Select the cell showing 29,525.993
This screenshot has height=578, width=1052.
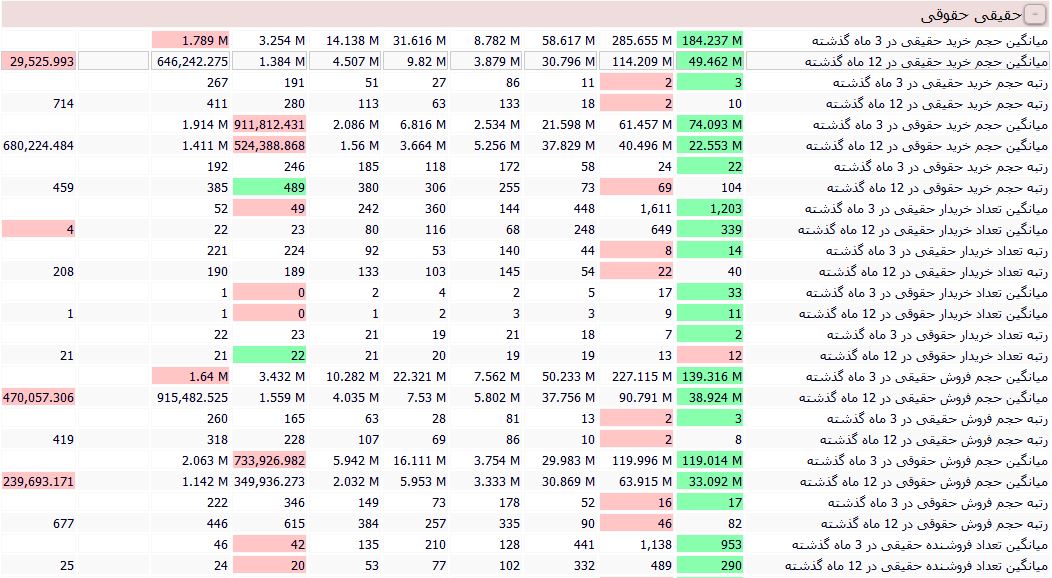point(40,62)
